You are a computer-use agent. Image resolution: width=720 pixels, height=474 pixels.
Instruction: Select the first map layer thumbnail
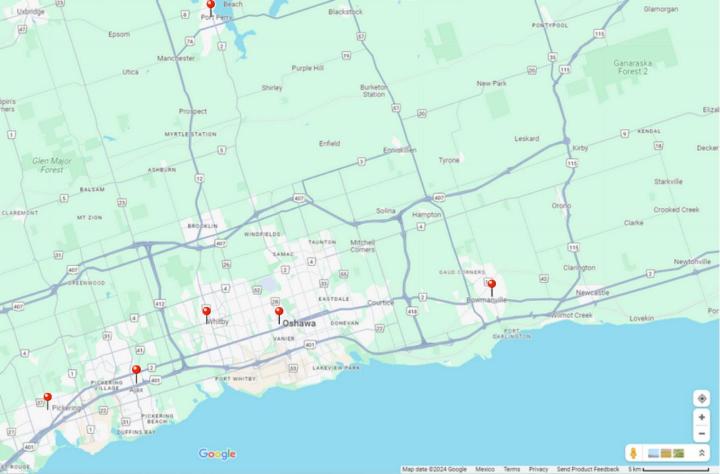[653, 453]
